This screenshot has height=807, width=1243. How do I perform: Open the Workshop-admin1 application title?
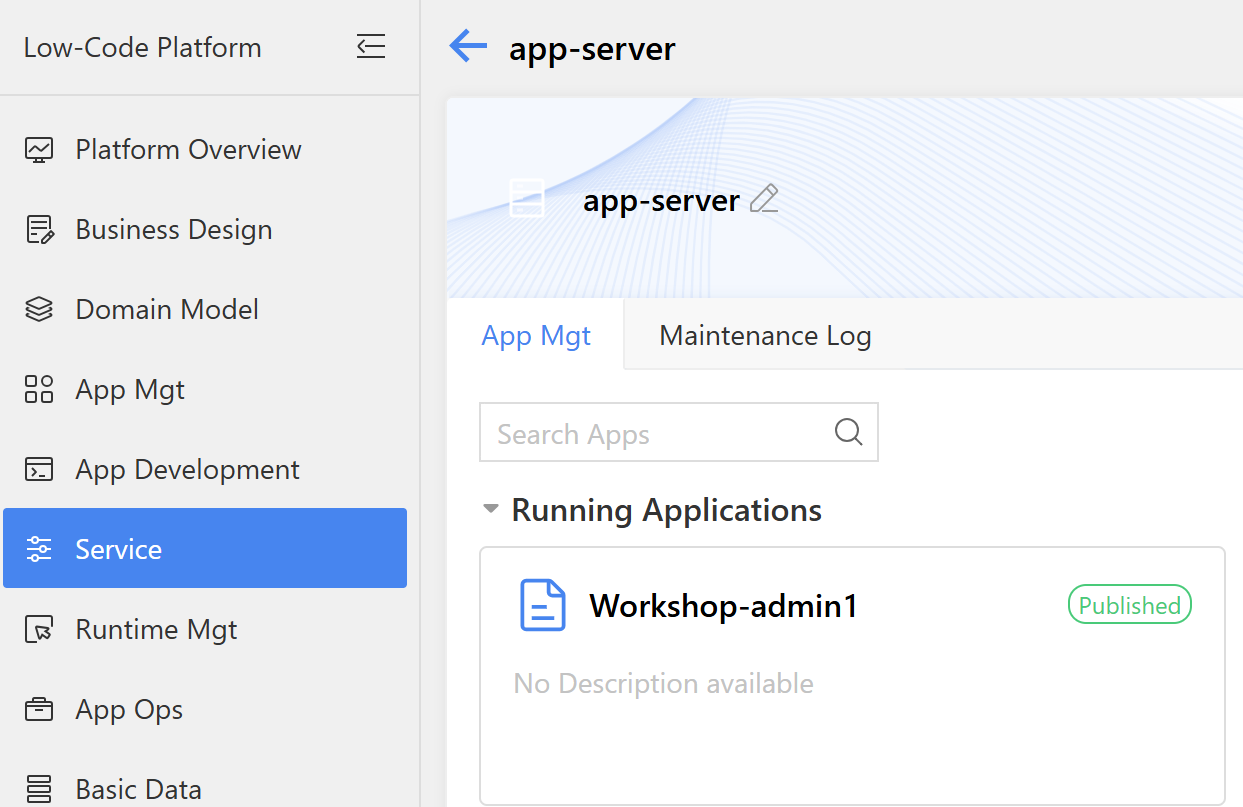(x=723, y=606)
